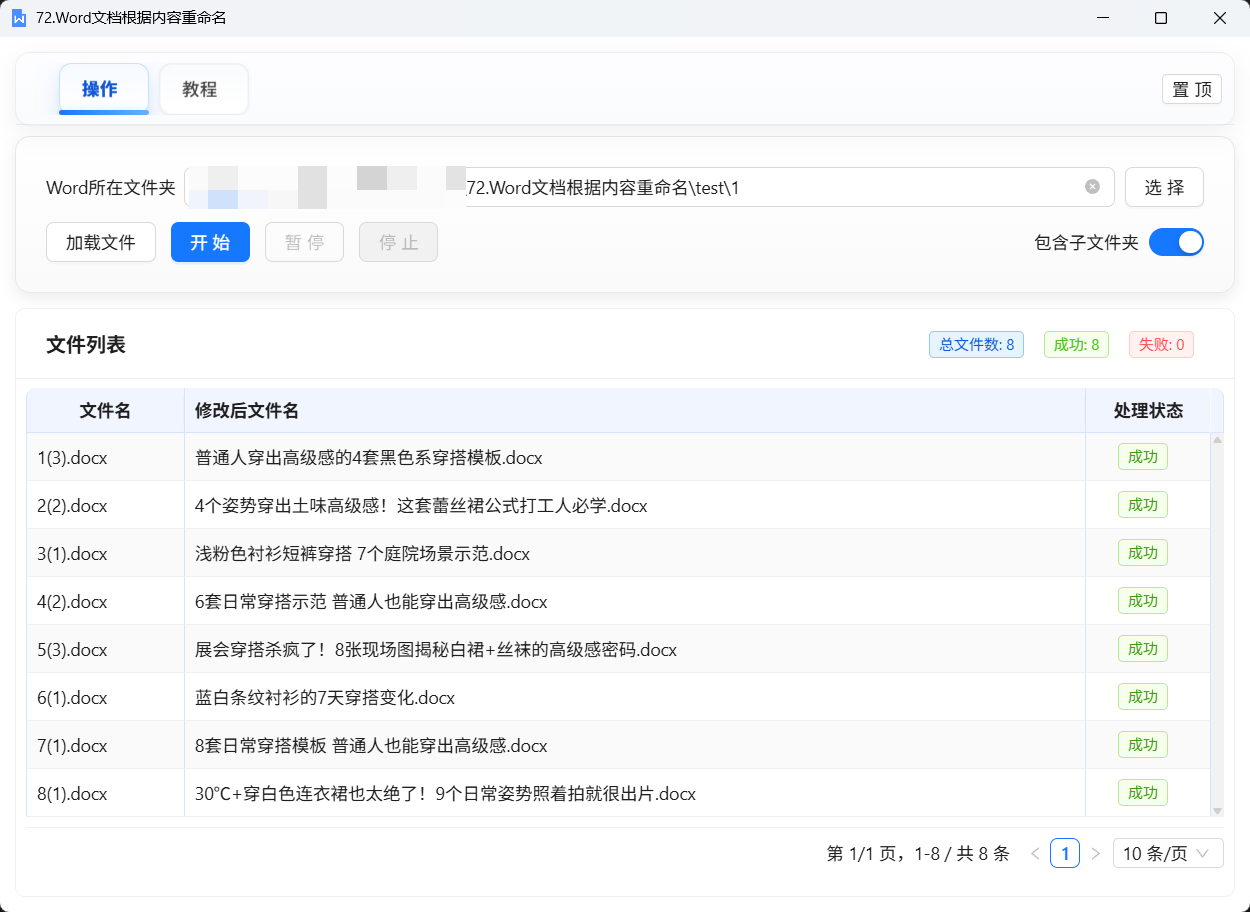Open the 10 条/页 page size dropdown
1250x912 pixels.
pyautogui.click(x=1167, y=853)
